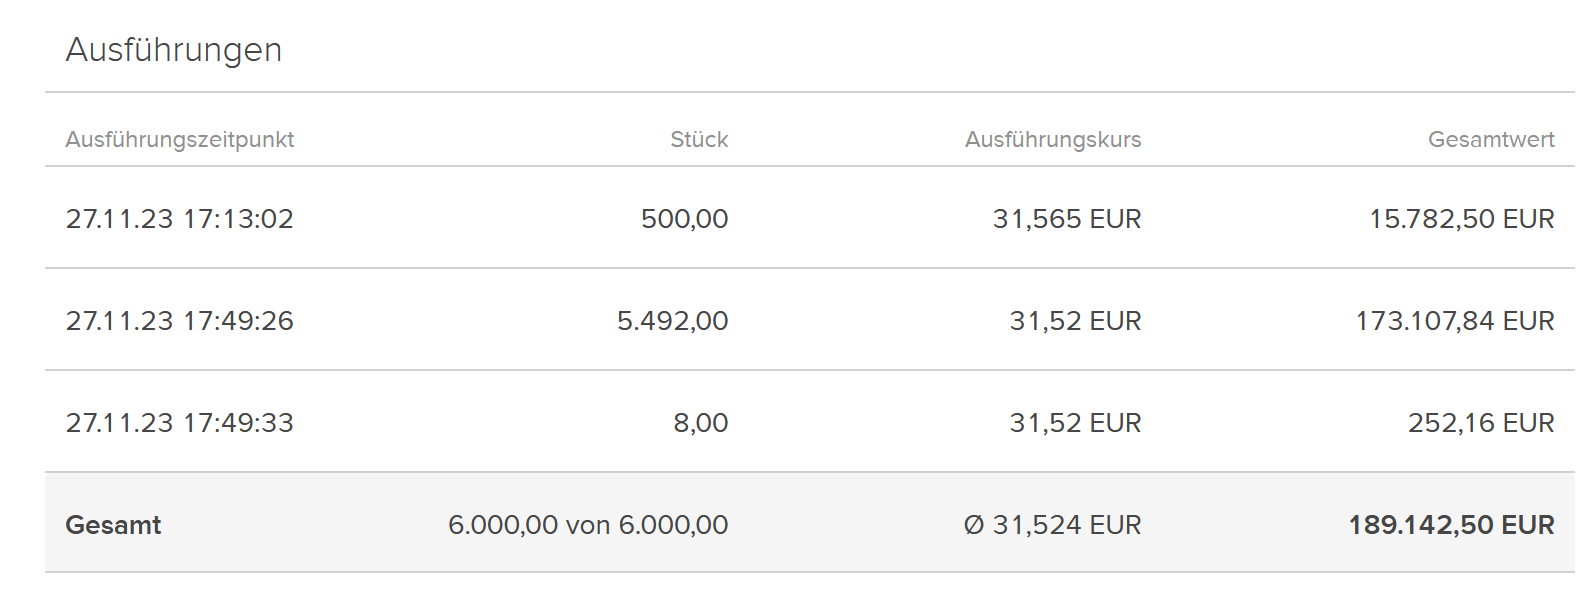Select the 189.142,50 EUR grand total
Viewport: 1593px width, 606px height.
pos(1451,525)
